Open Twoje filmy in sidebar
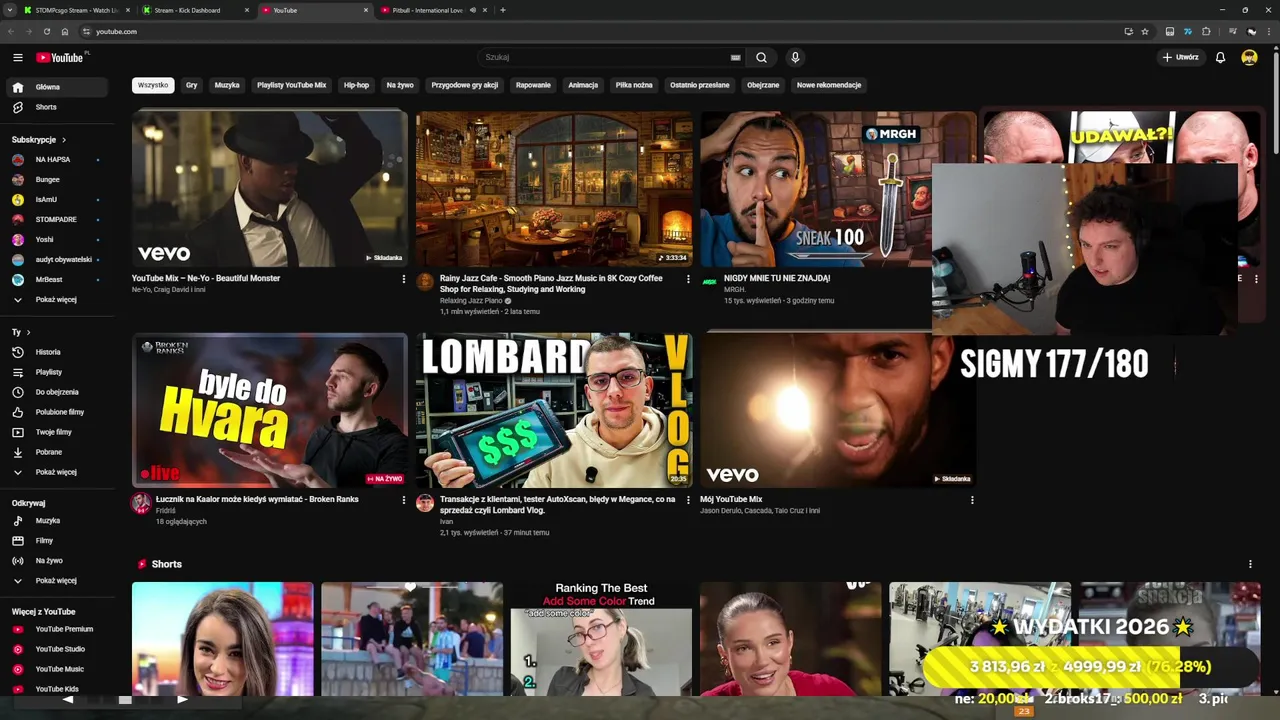The image size is (1280, 720). coord(58,432)
